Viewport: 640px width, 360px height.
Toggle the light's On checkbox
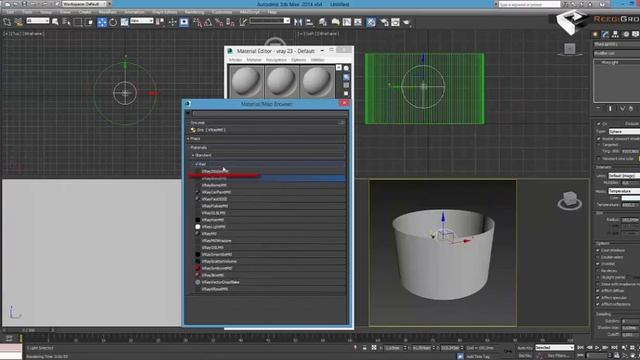coord(598,124)
